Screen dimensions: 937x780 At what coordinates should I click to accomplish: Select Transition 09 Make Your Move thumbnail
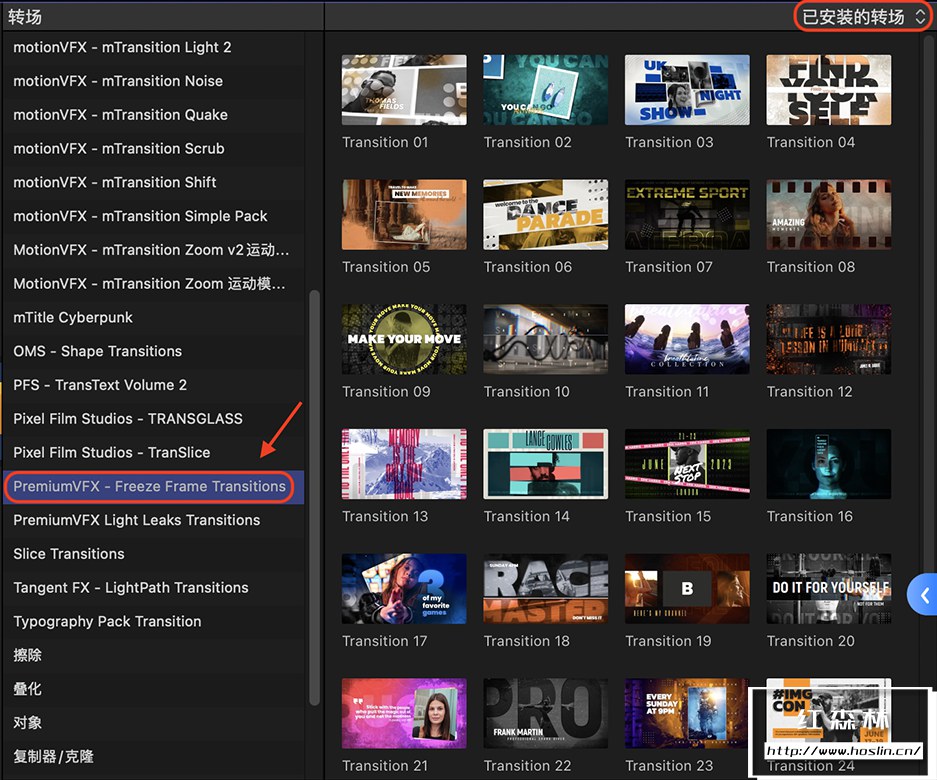(x=404, y=339)
